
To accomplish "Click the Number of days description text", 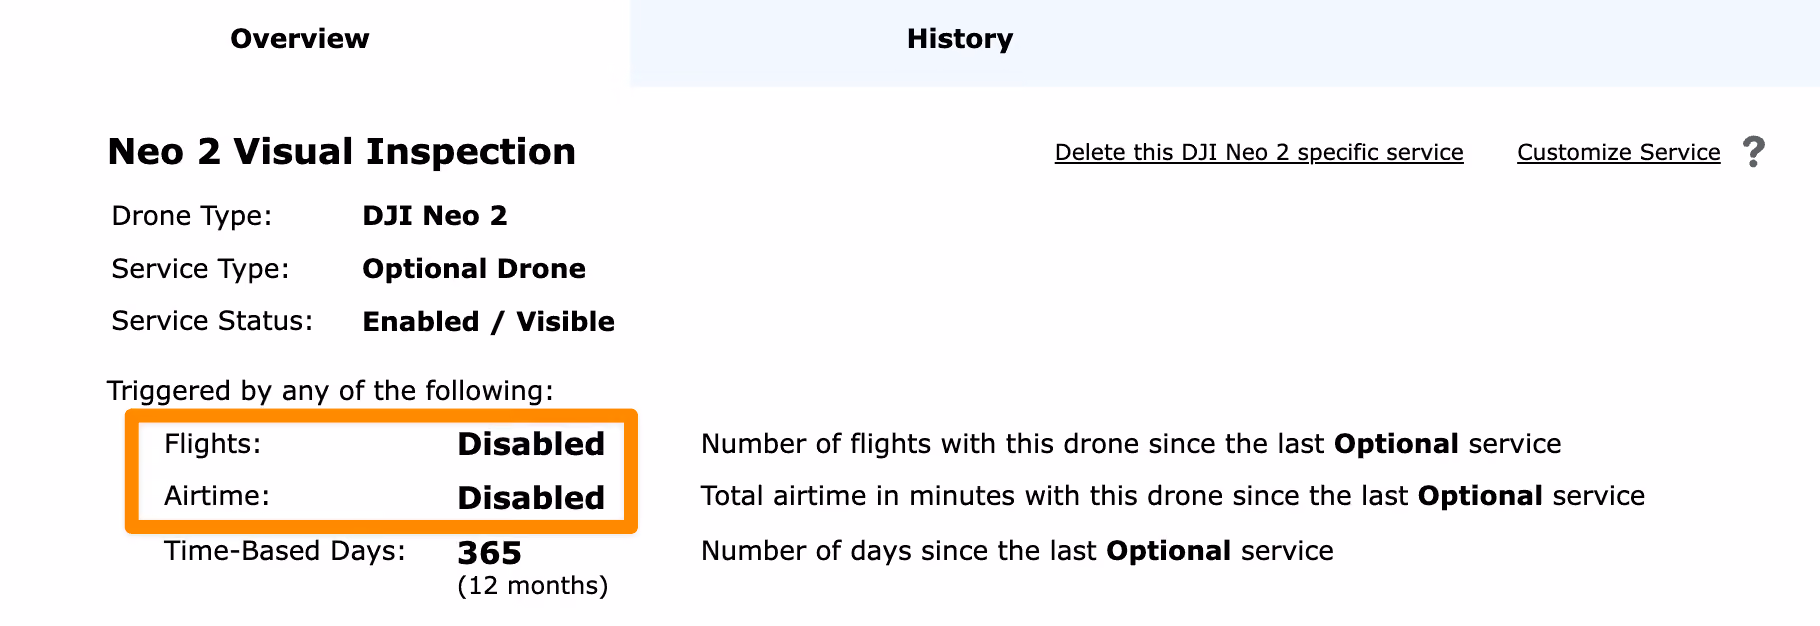I will click(x=1017, y=551).
